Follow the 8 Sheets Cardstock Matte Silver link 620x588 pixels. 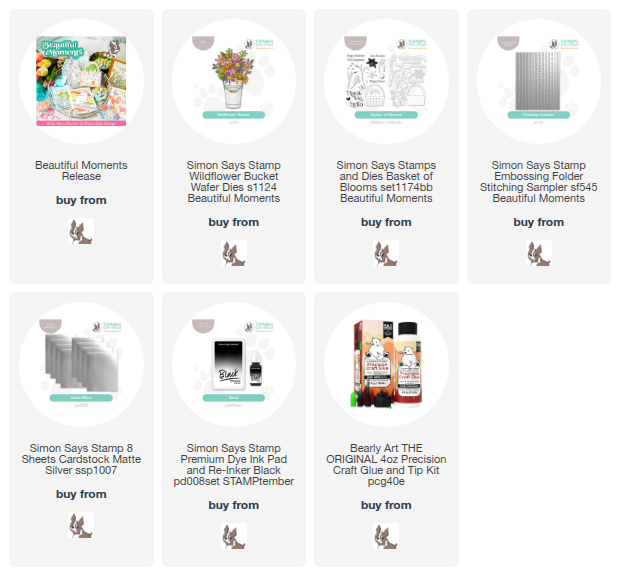(81, 459)
